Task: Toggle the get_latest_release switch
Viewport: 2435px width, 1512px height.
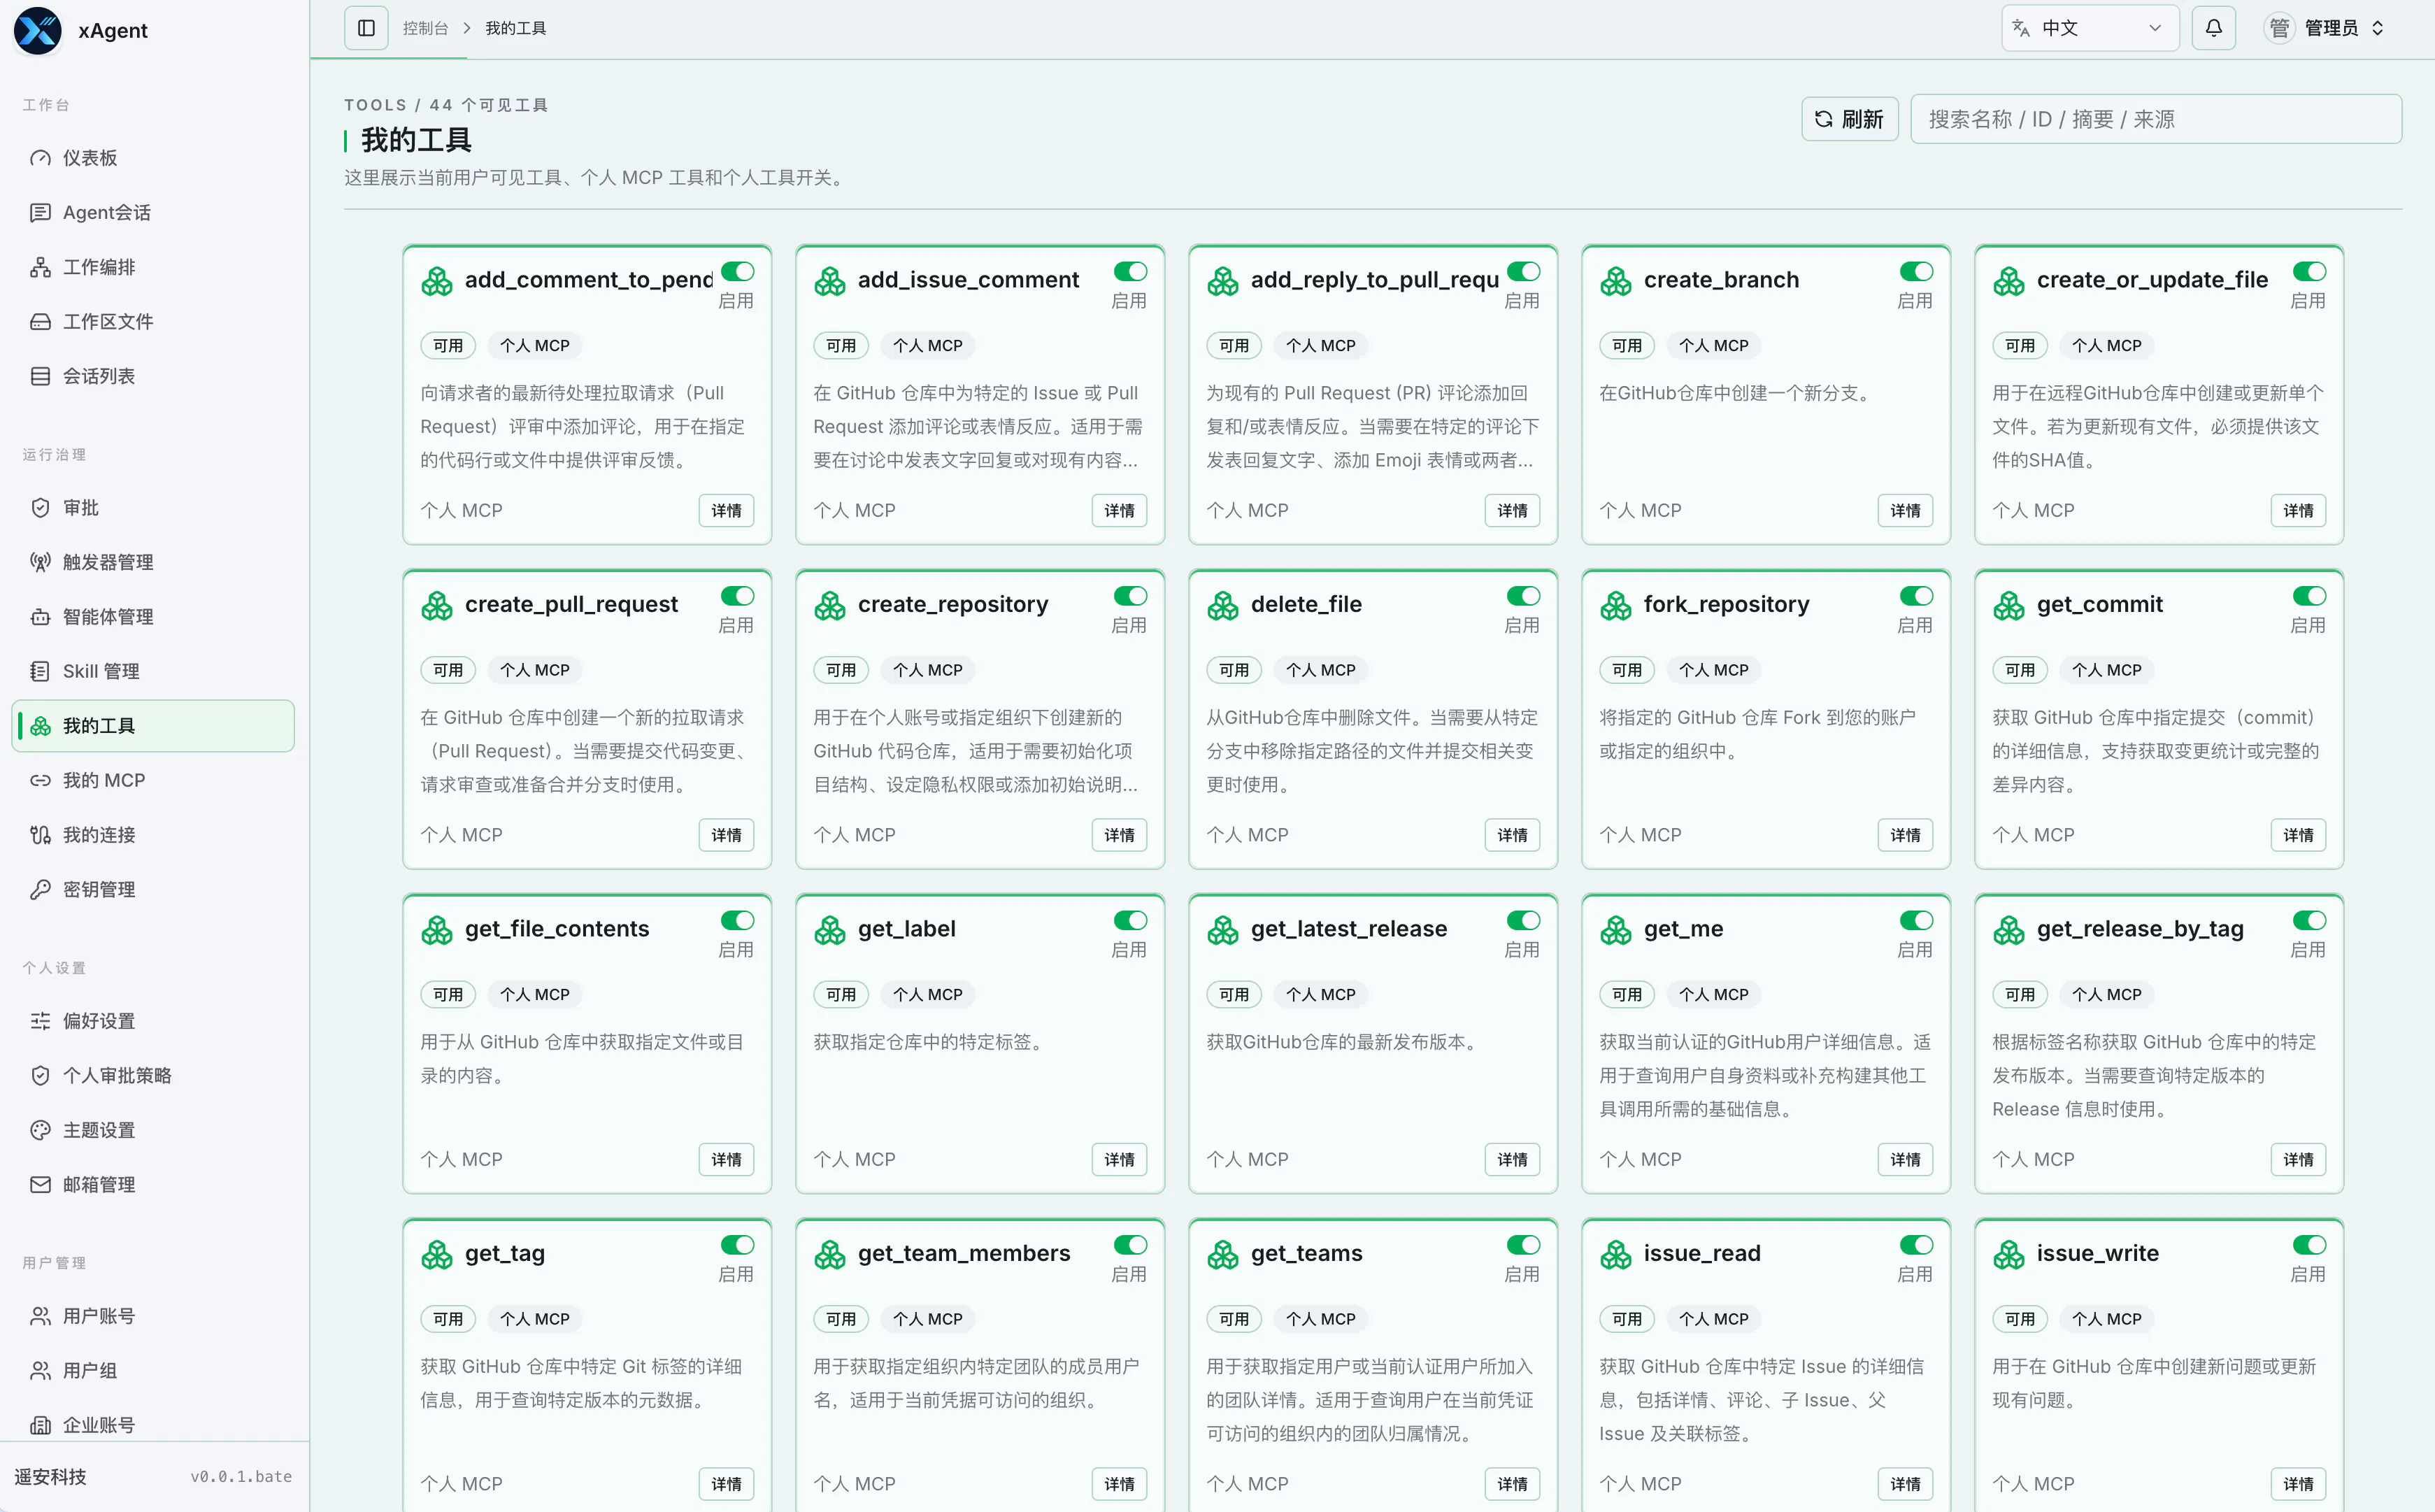Action: click(x=1524, y=920)
